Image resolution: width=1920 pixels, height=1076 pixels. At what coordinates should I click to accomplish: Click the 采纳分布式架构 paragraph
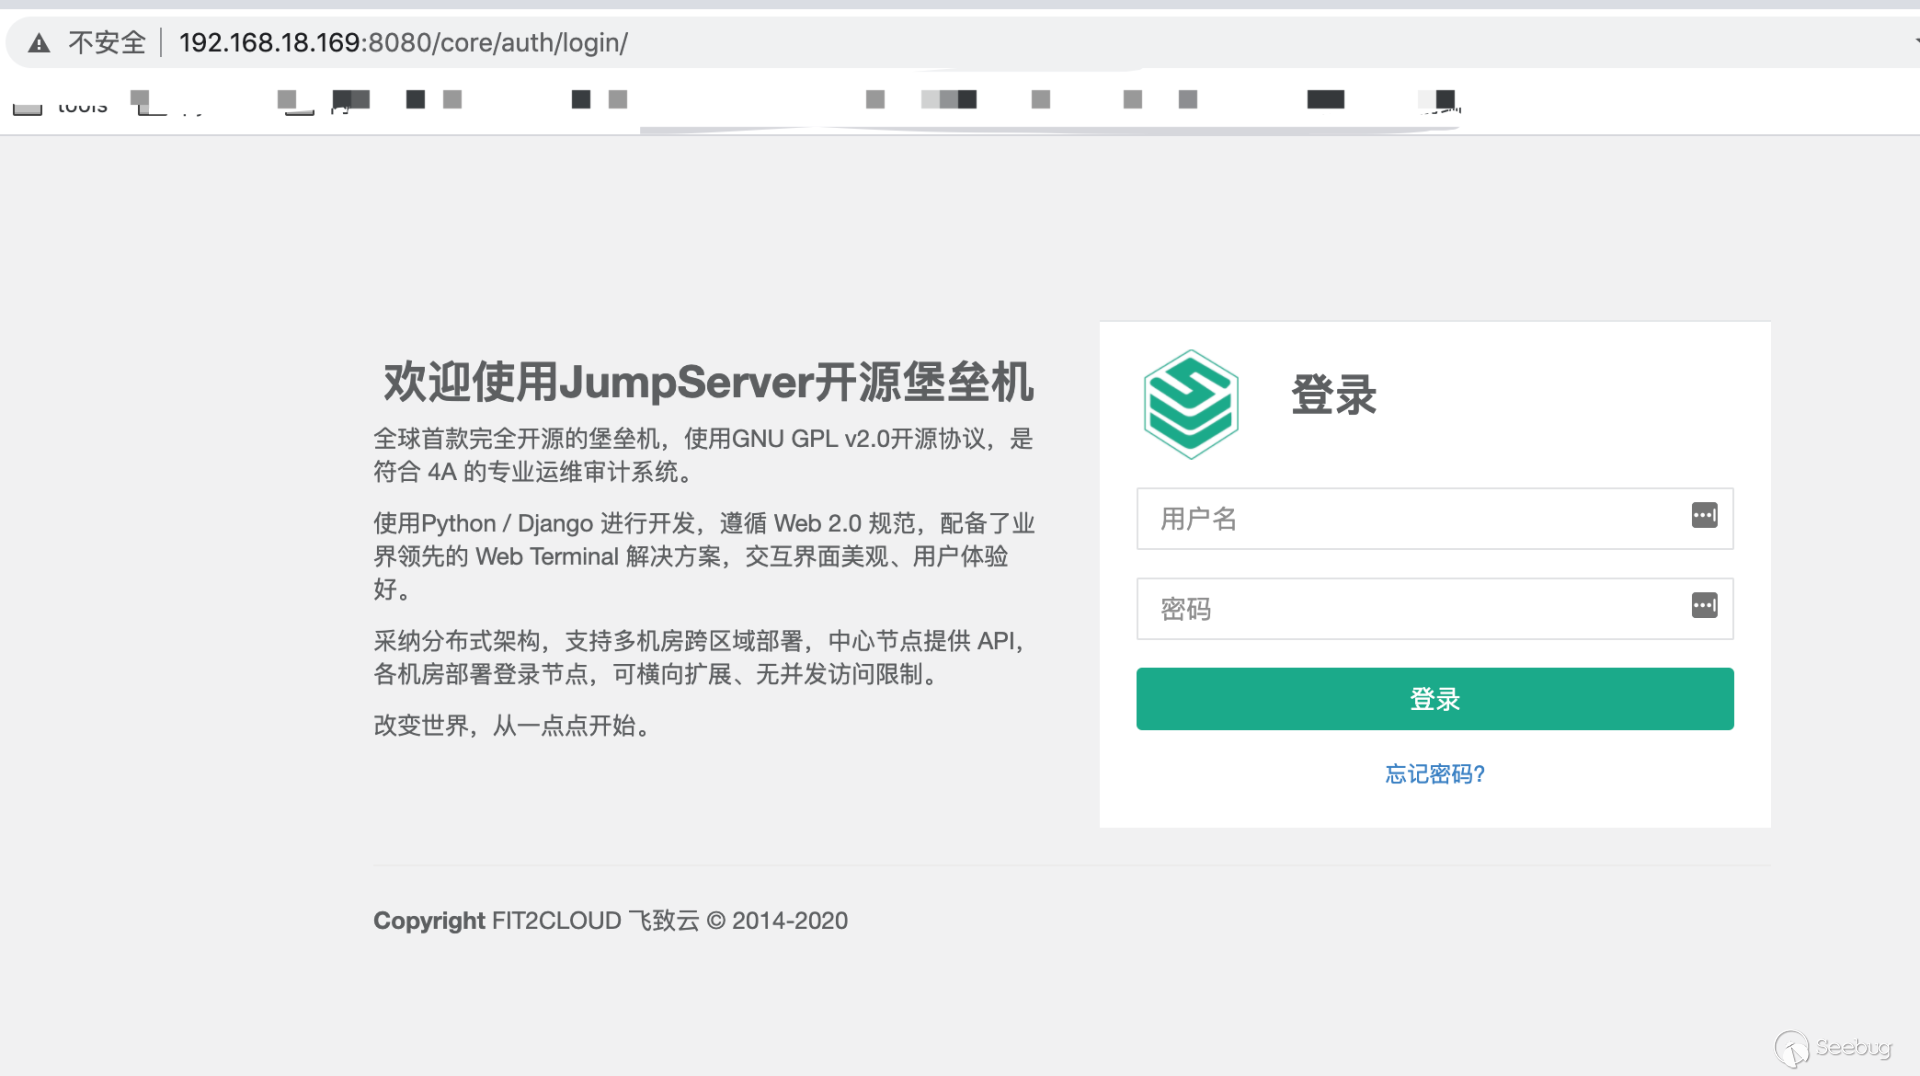[702, 657]
